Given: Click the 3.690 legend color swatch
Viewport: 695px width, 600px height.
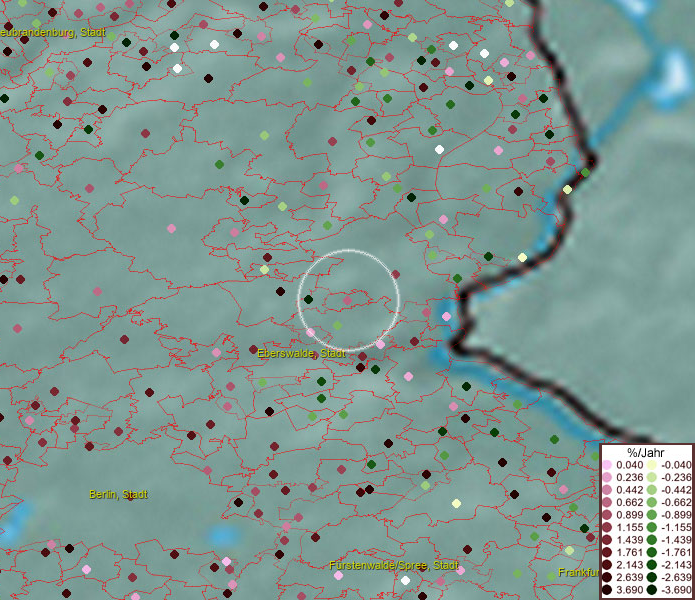Looking at the screenshot, I should tap(607, 590).
